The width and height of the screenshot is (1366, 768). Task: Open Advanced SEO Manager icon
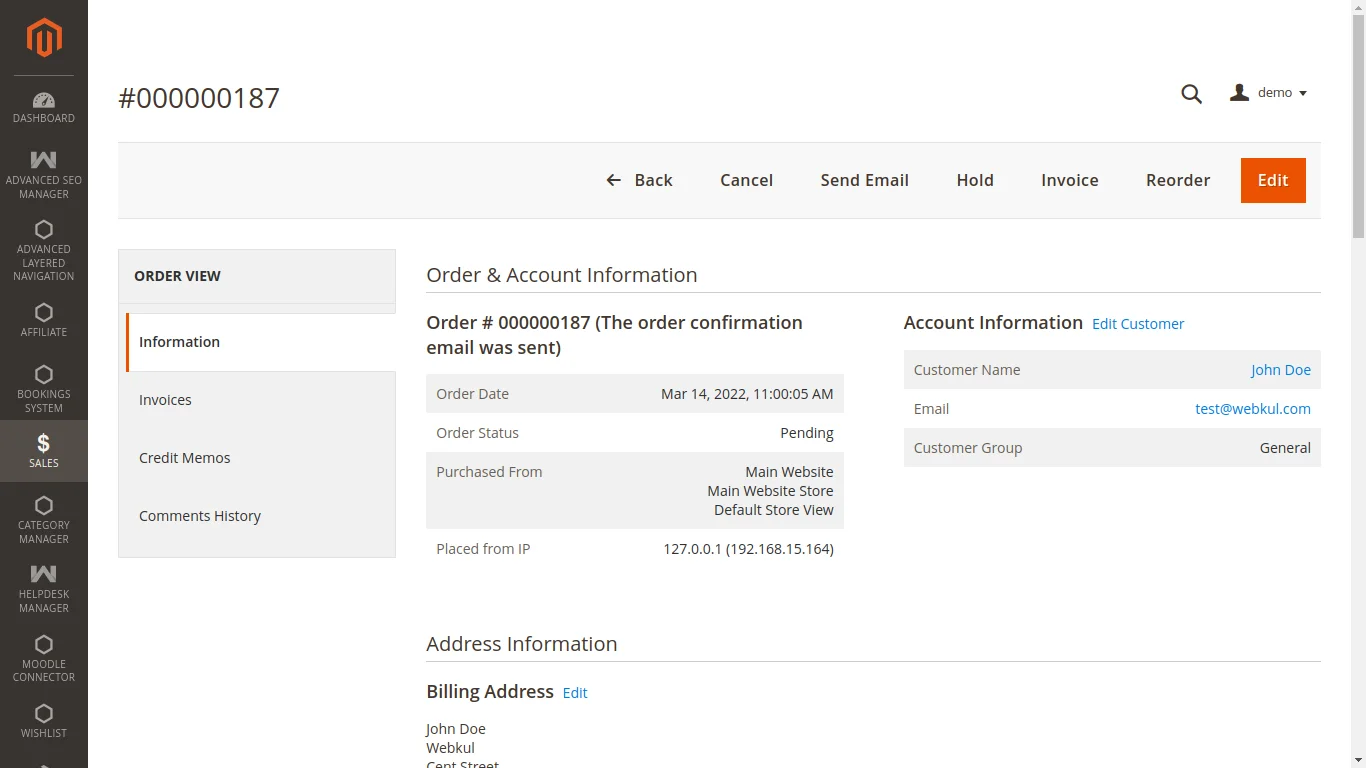click(44, 160)
